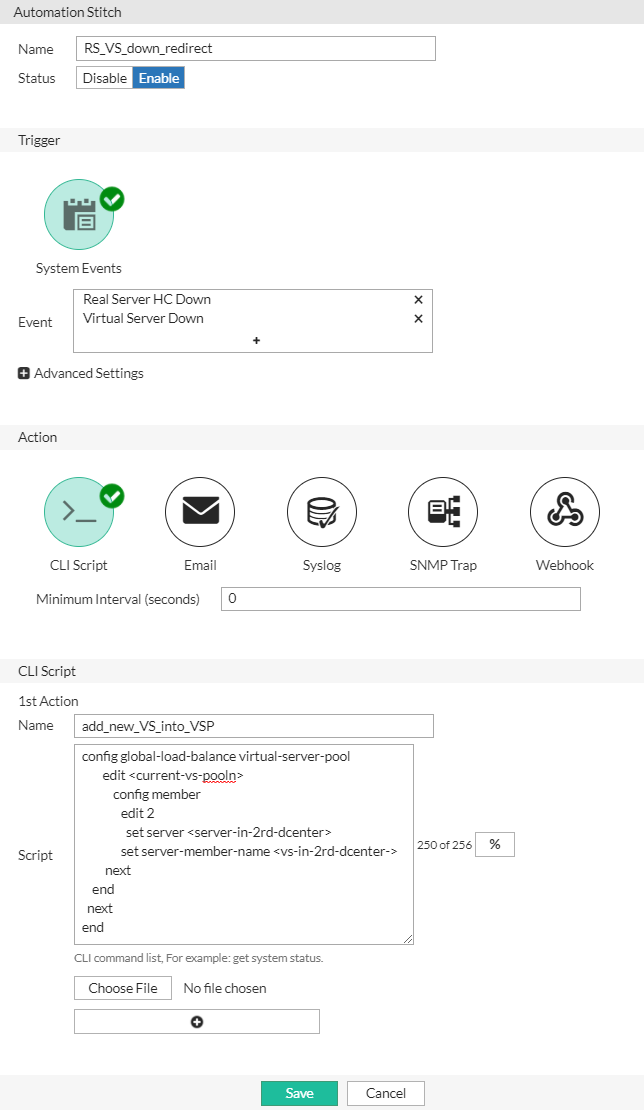The height and width of the screenshot is (1110, 644).
Task: Remove the Virtual Server Down event
Action: (418, 318)
